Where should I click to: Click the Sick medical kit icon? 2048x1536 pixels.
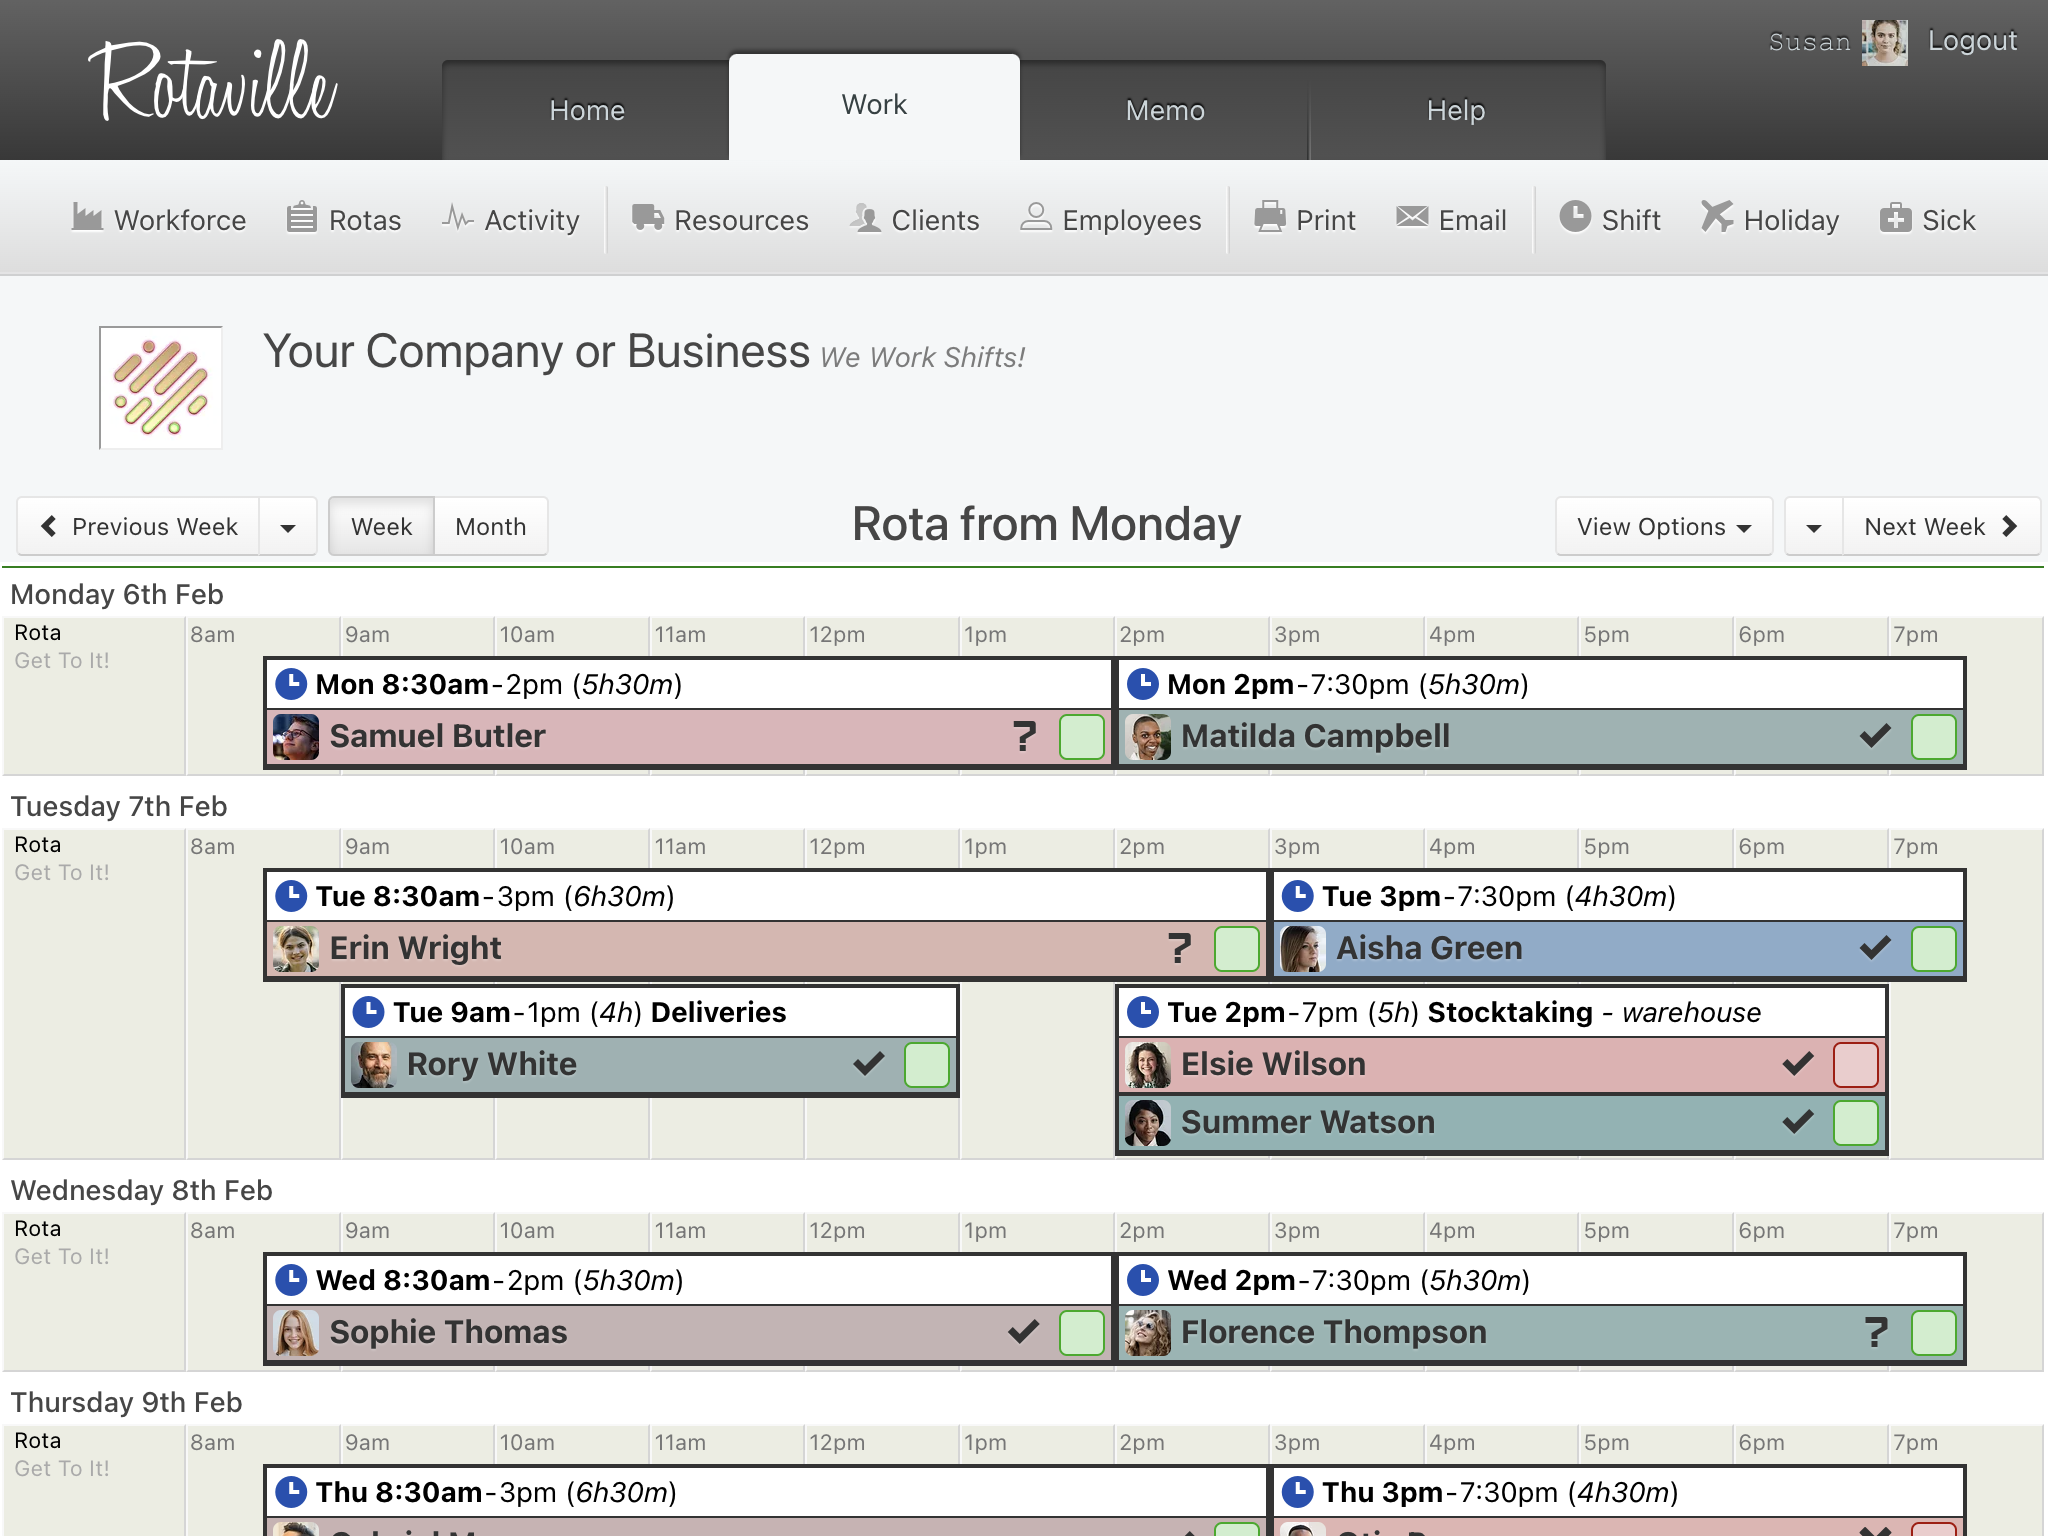tap(1895, 217)
